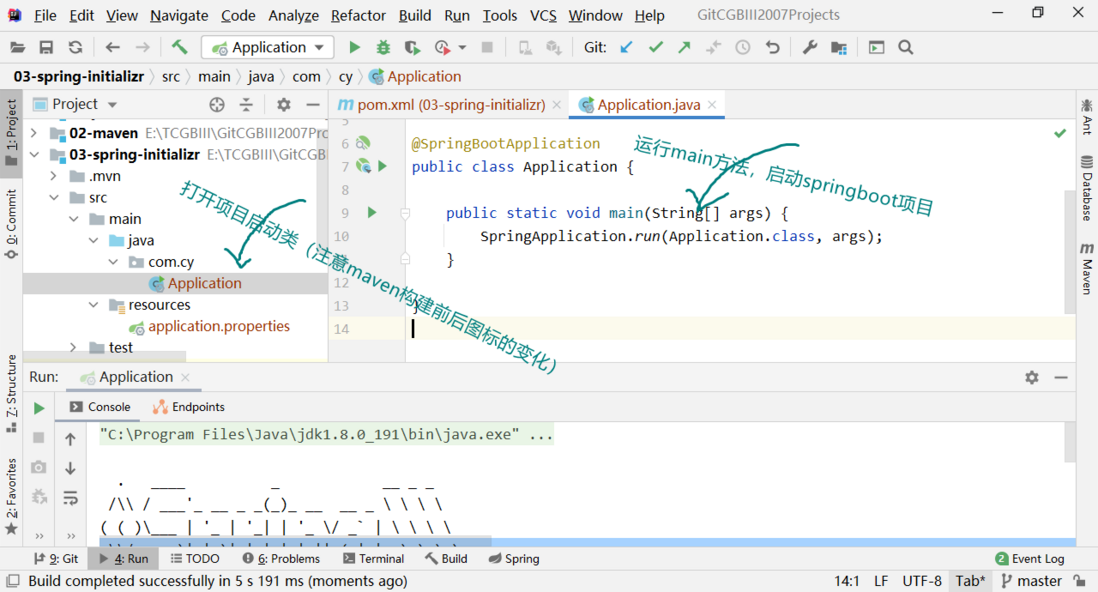Open the Terminal tool window
Image resolution: width=1098 pixels, height=592 pixels.
click(x=373, y=559)
